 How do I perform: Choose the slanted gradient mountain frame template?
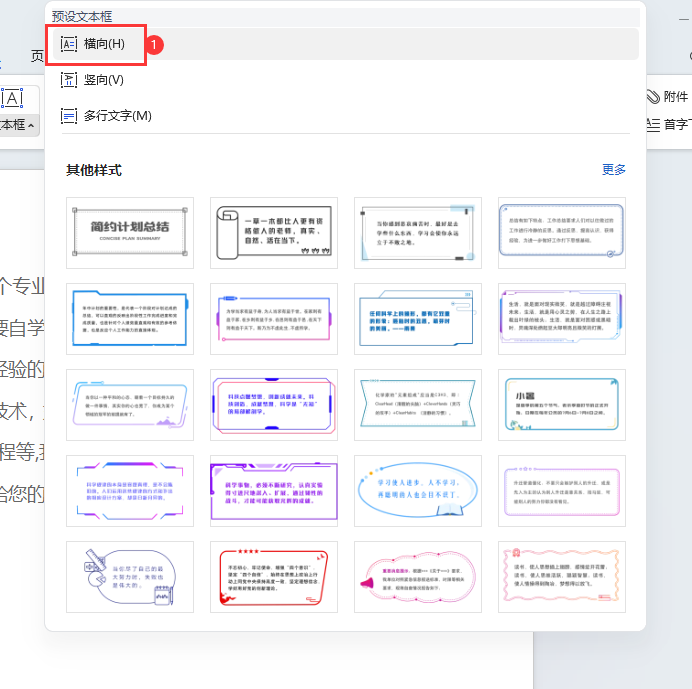coord(130,405)
